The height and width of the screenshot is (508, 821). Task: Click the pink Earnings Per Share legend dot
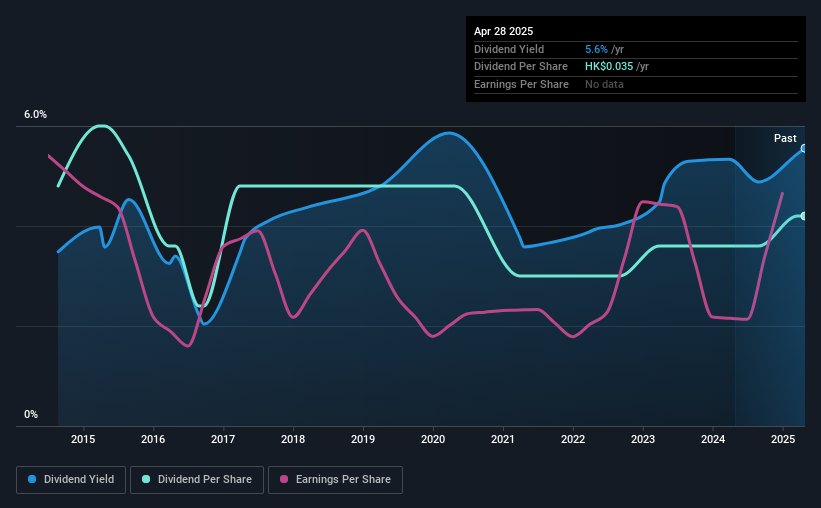(284, 479)
